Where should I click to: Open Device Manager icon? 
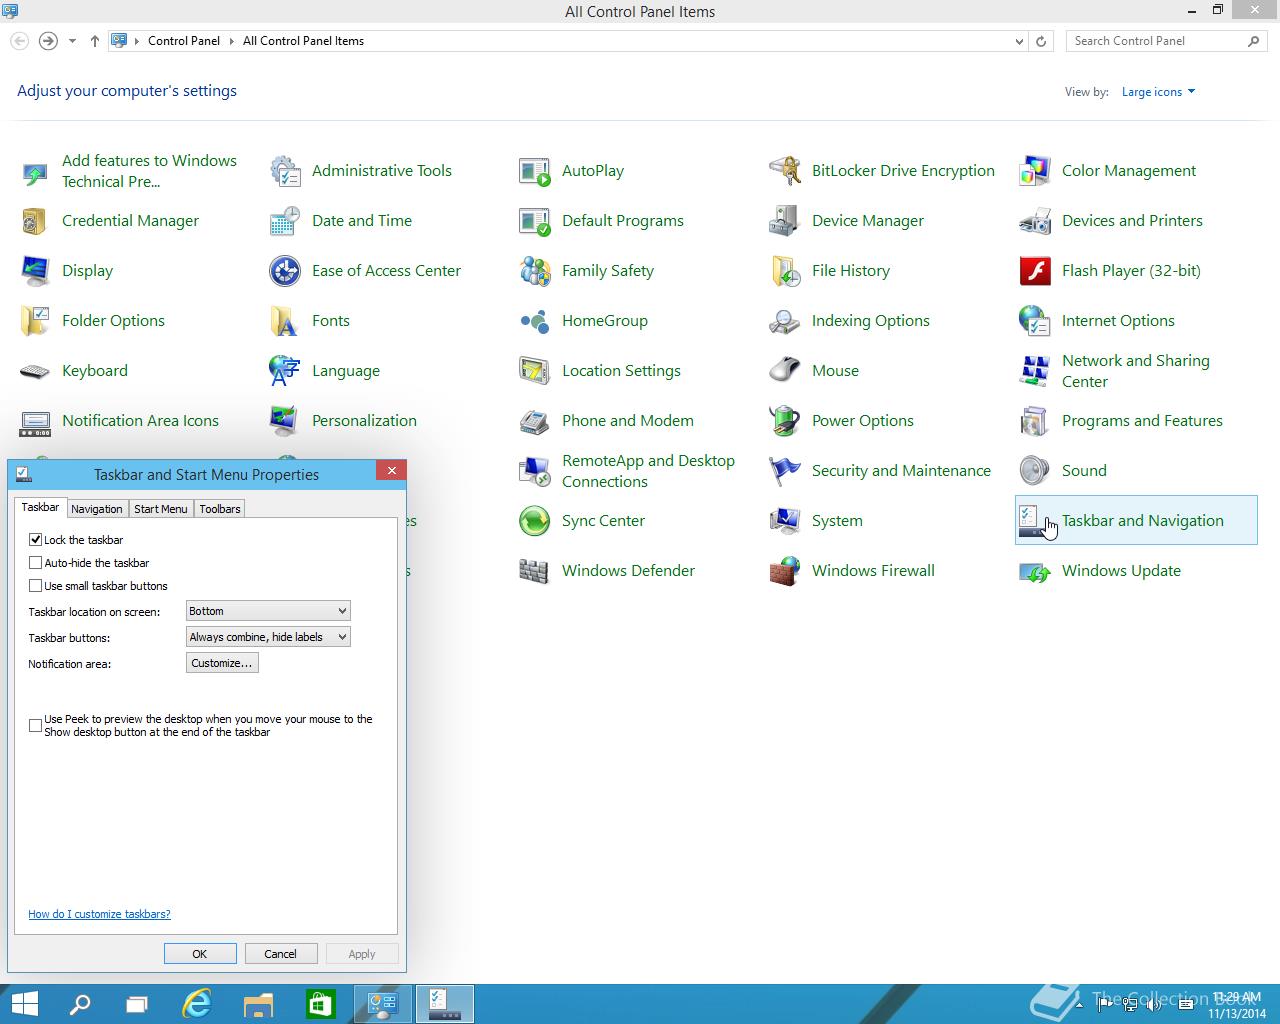point(785,221)
